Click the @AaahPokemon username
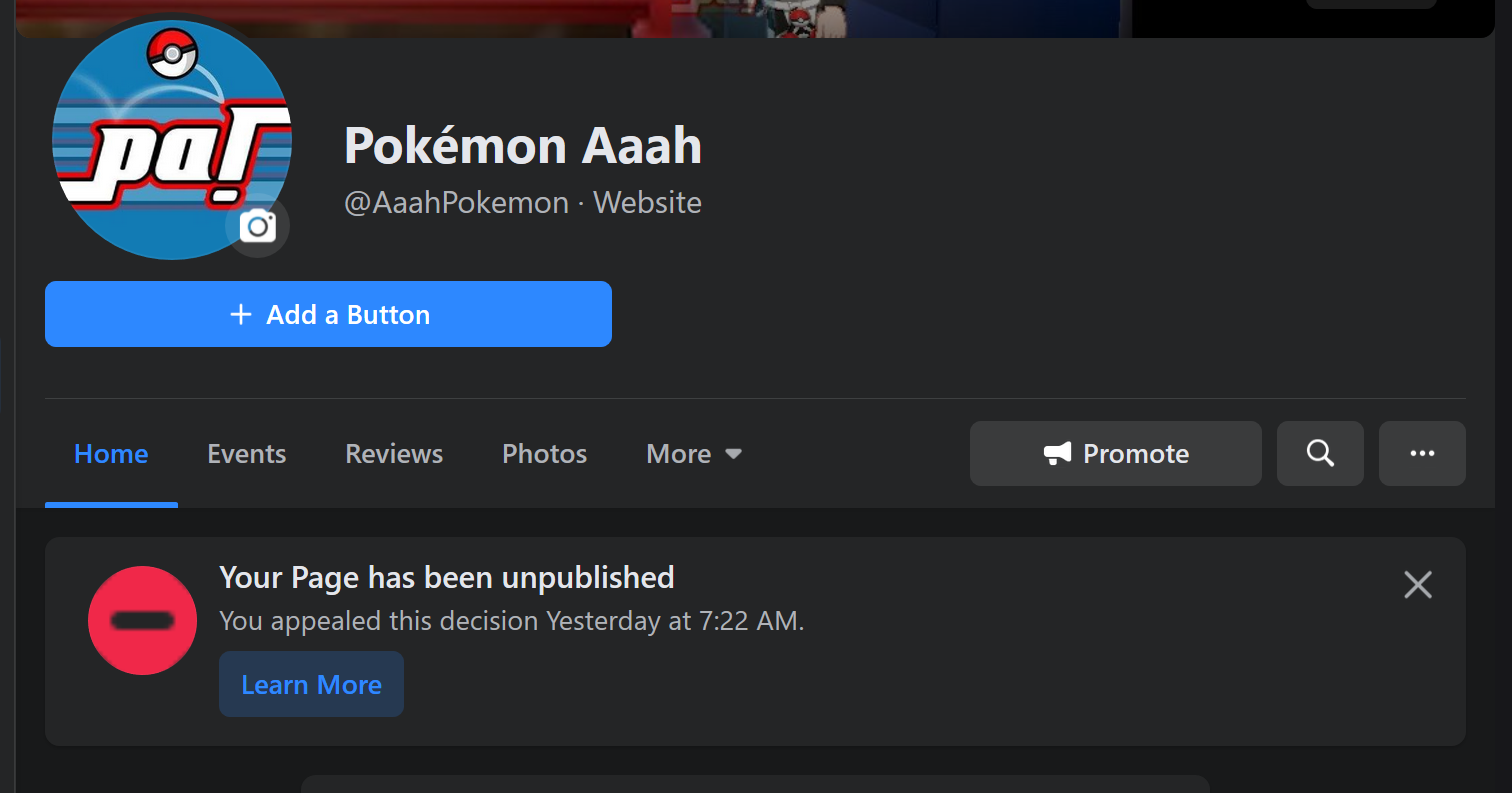This screenshot has width=1512, height=793. [x=456, y=203]
